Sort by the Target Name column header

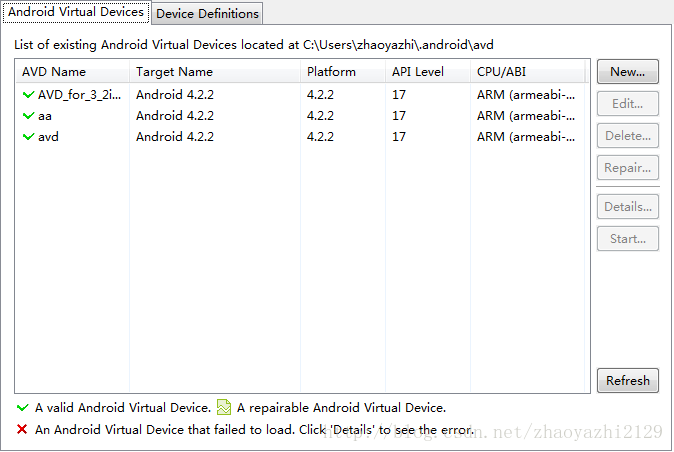click(214, 71)
